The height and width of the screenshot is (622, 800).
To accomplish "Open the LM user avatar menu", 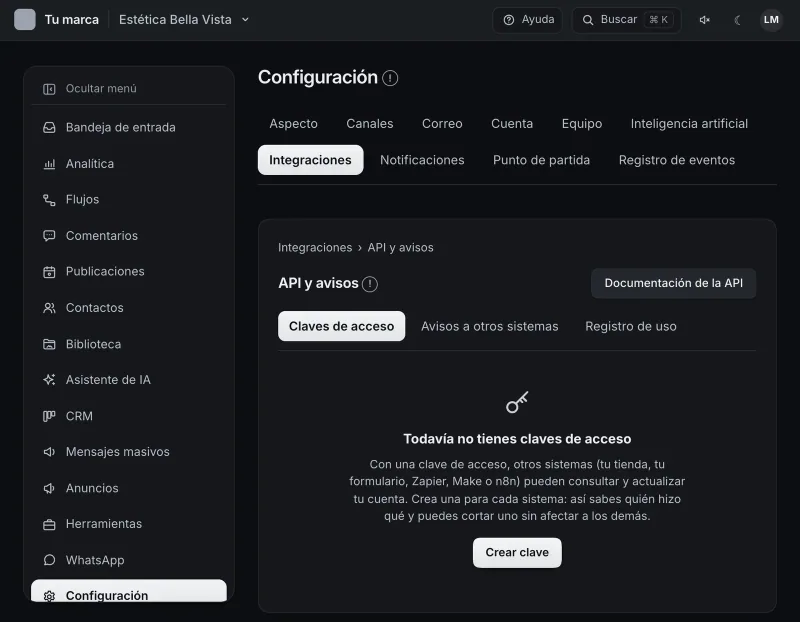I will coord(771,20).
